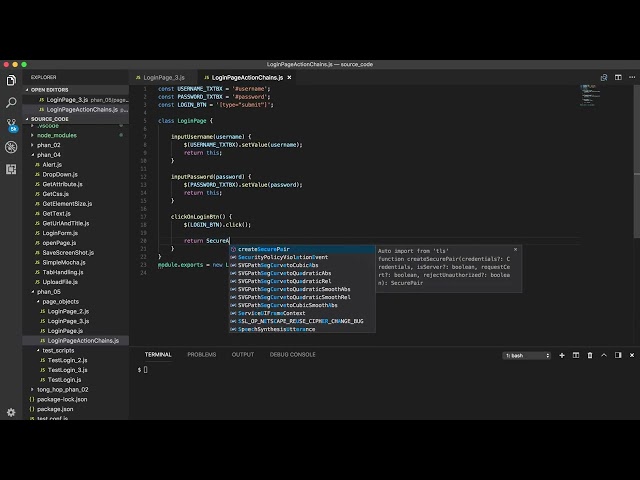The height and width of the screenshot is (480, 640).
Task: Expand the tong_hop_phan_02 folder
Action: (62, 389)
